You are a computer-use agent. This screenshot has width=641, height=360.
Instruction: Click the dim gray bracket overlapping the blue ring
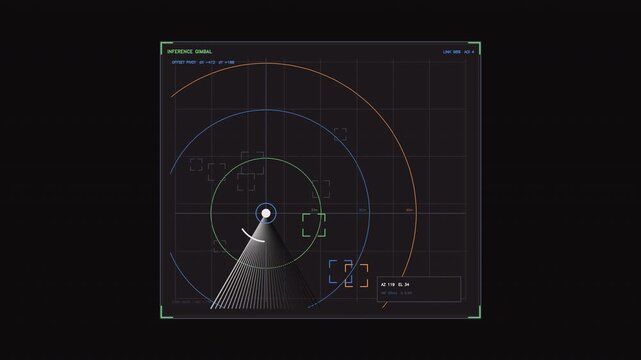pos(341,134)
